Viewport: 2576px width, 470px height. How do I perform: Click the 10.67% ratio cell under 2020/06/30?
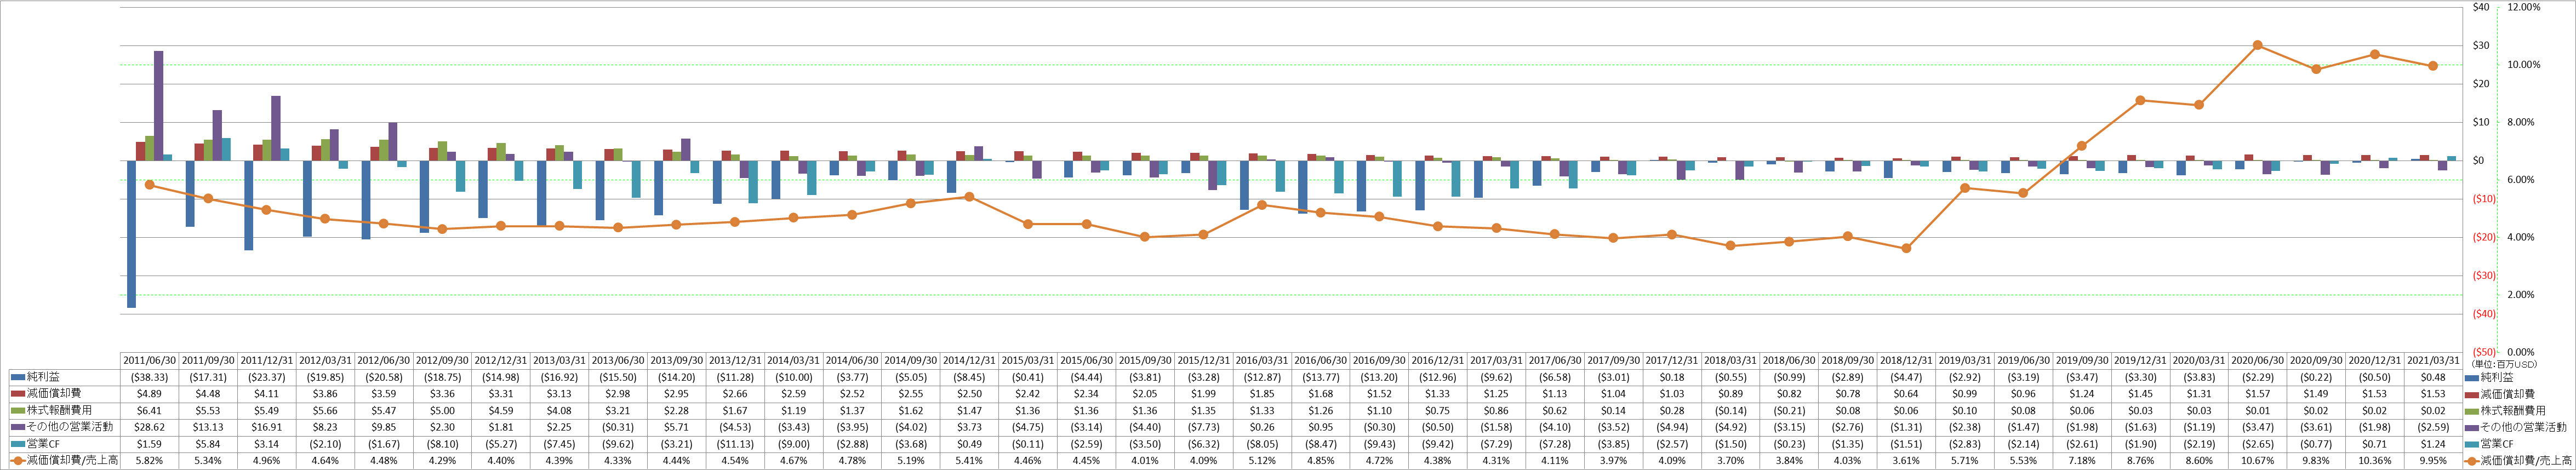tap(2258, 461)
